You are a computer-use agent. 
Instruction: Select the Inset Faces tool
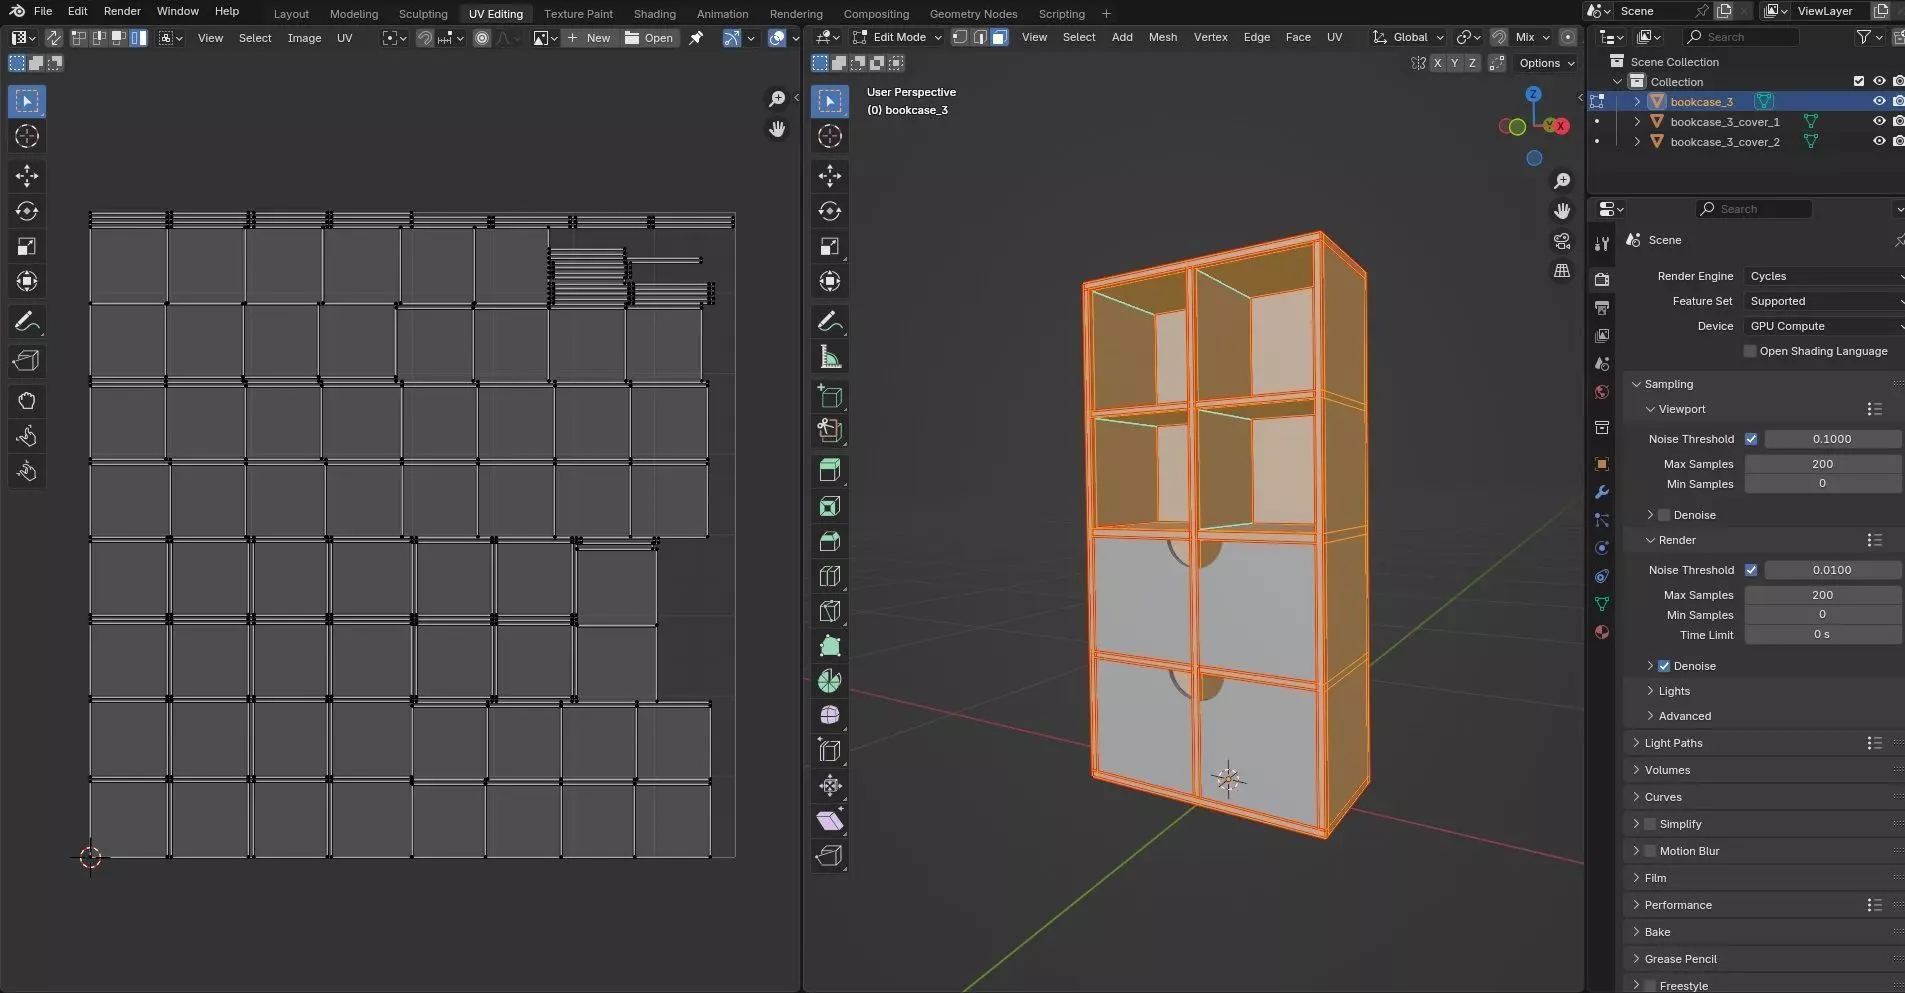point(830,506)
